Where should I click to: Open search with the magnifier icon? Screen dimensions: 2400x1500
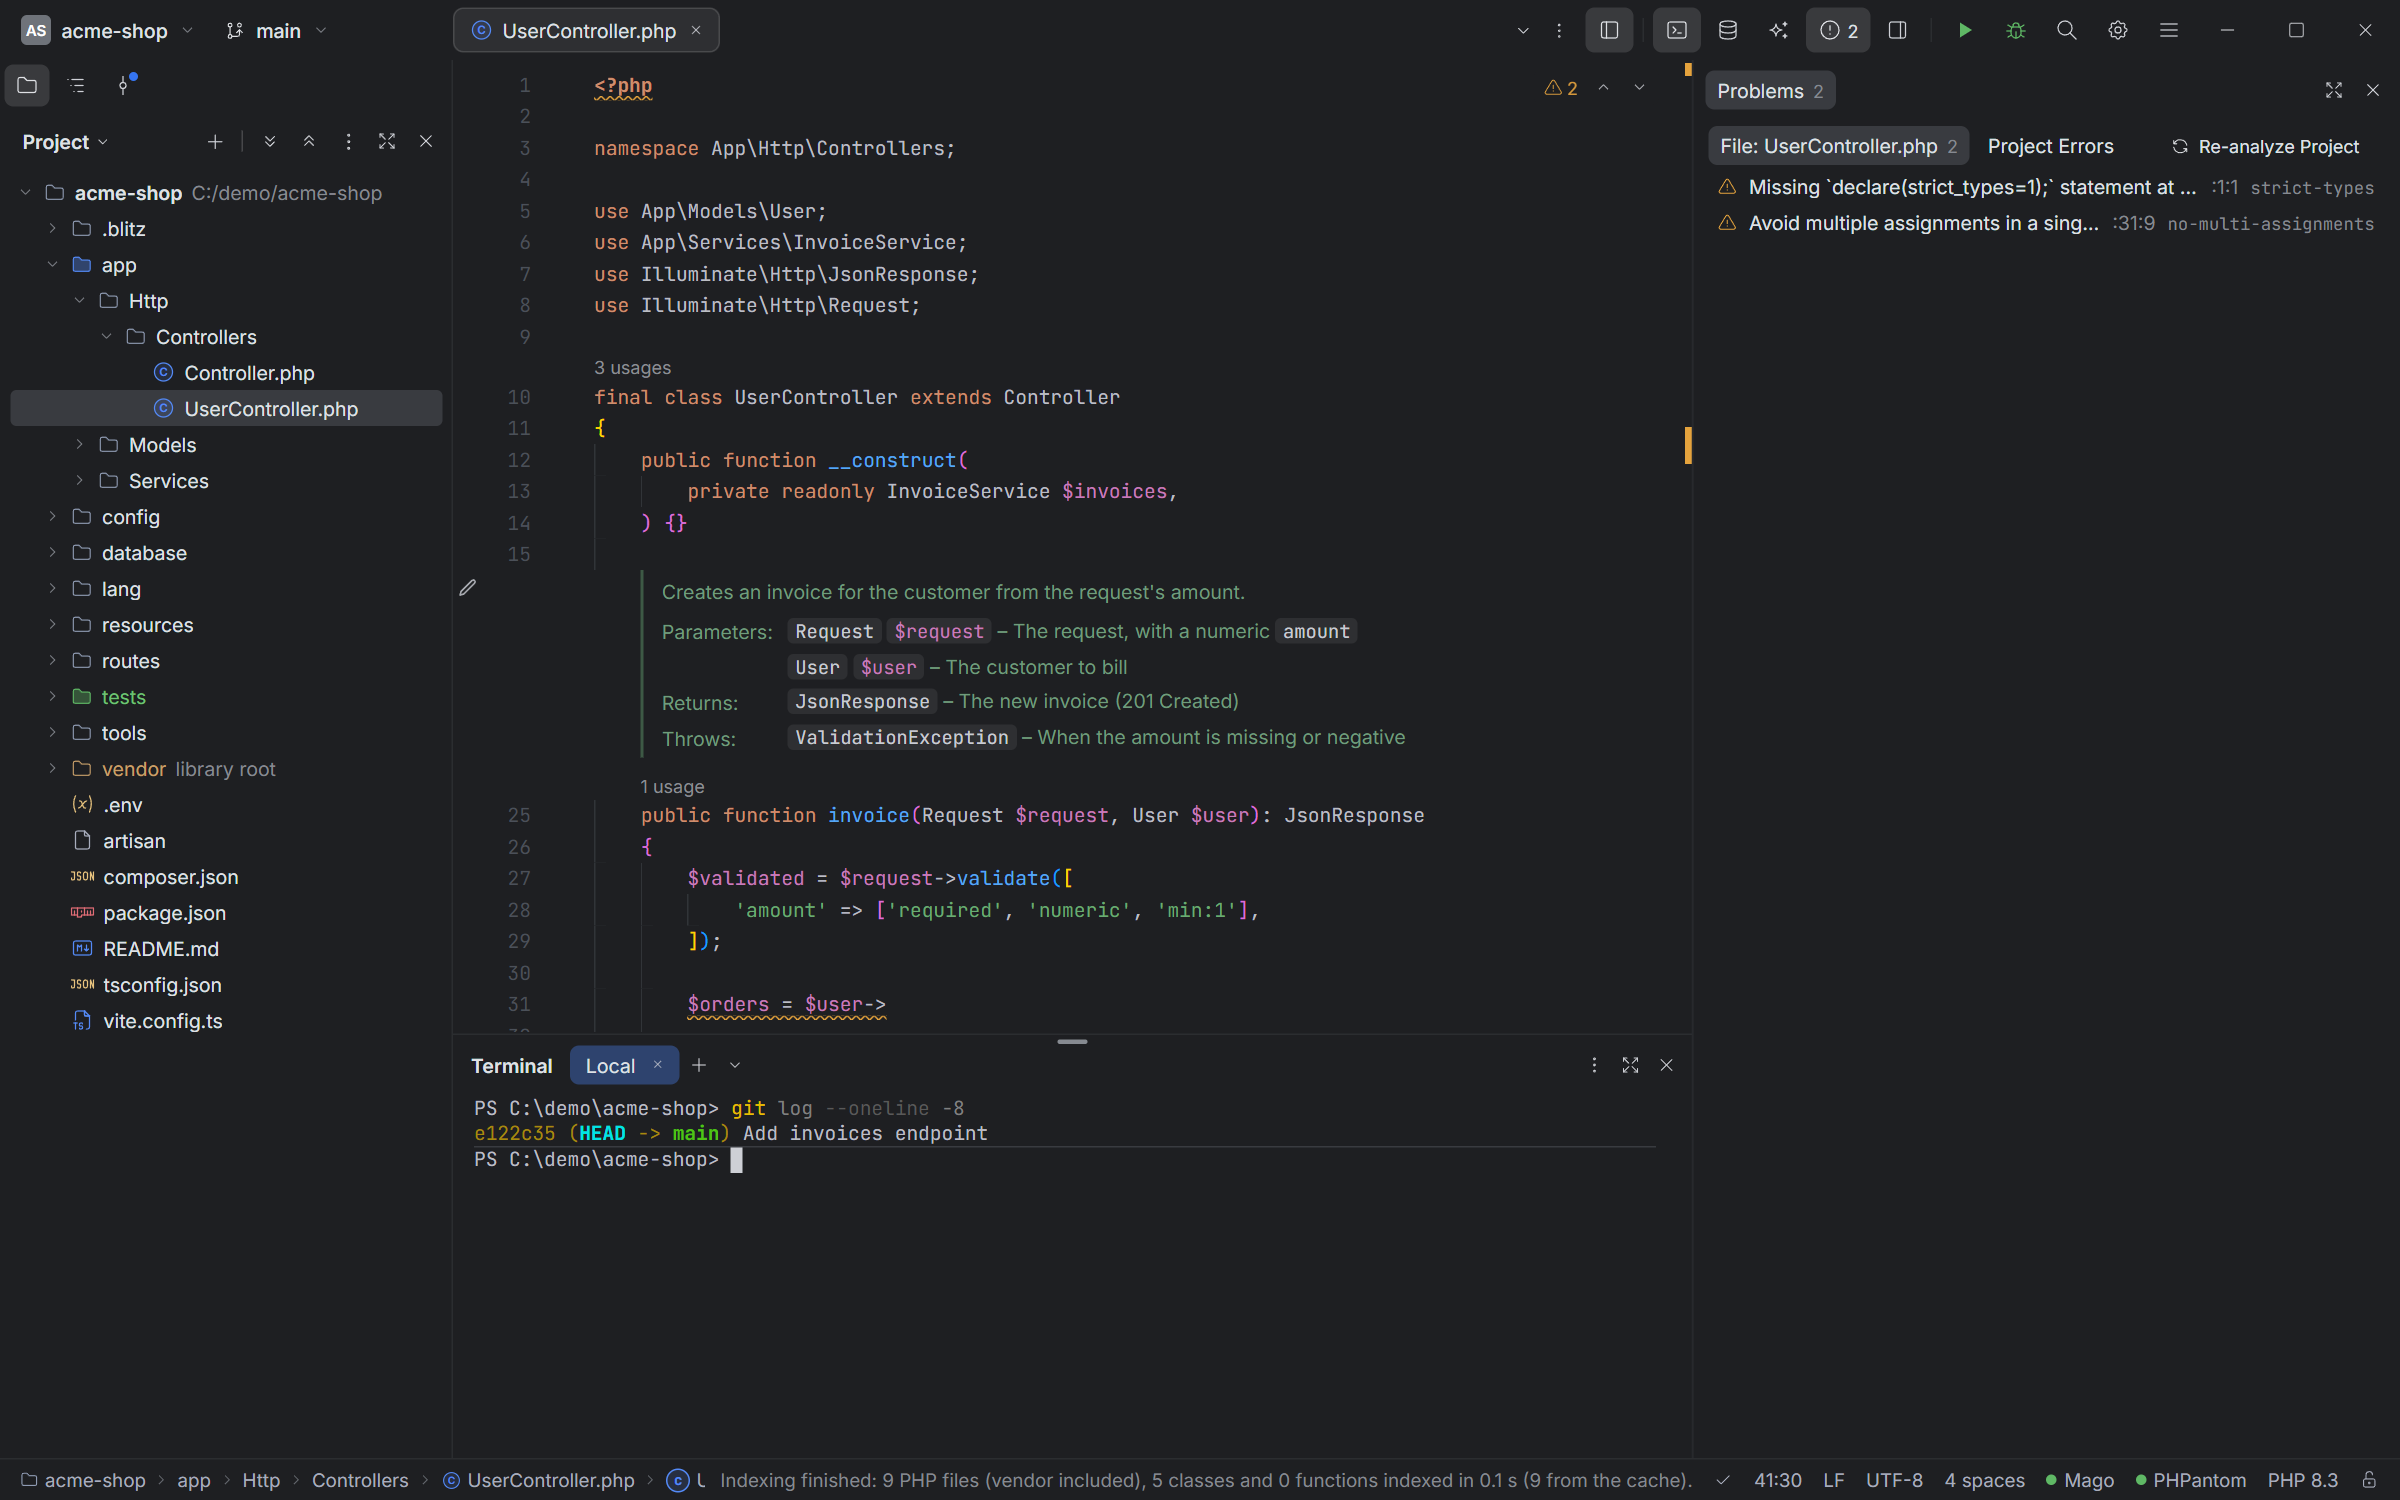click(x=2067, y=30)
